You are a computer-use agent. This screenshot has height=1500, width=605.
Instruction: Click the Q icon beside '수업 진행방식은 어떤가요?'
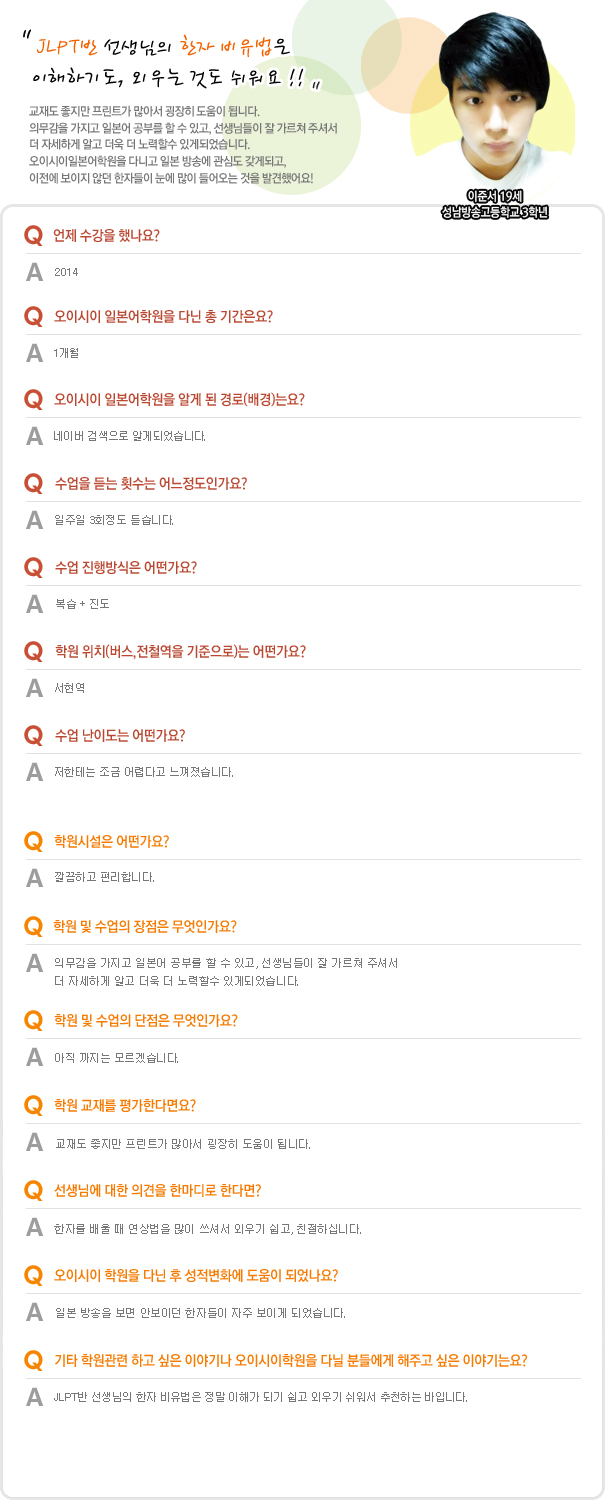[x=34, y=568]
